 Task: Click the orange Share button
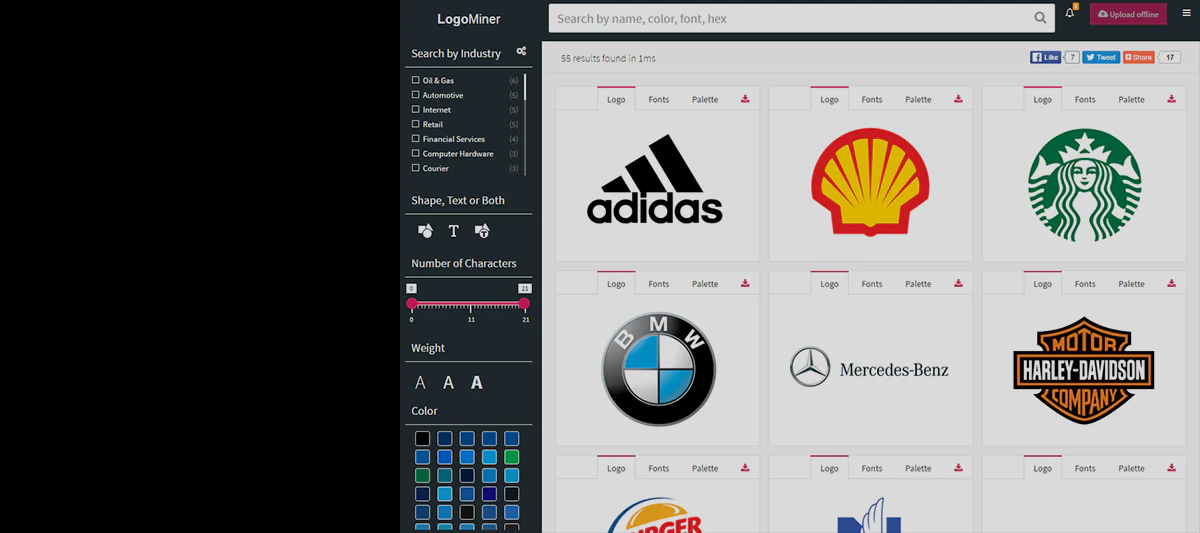coord(1138,57)
